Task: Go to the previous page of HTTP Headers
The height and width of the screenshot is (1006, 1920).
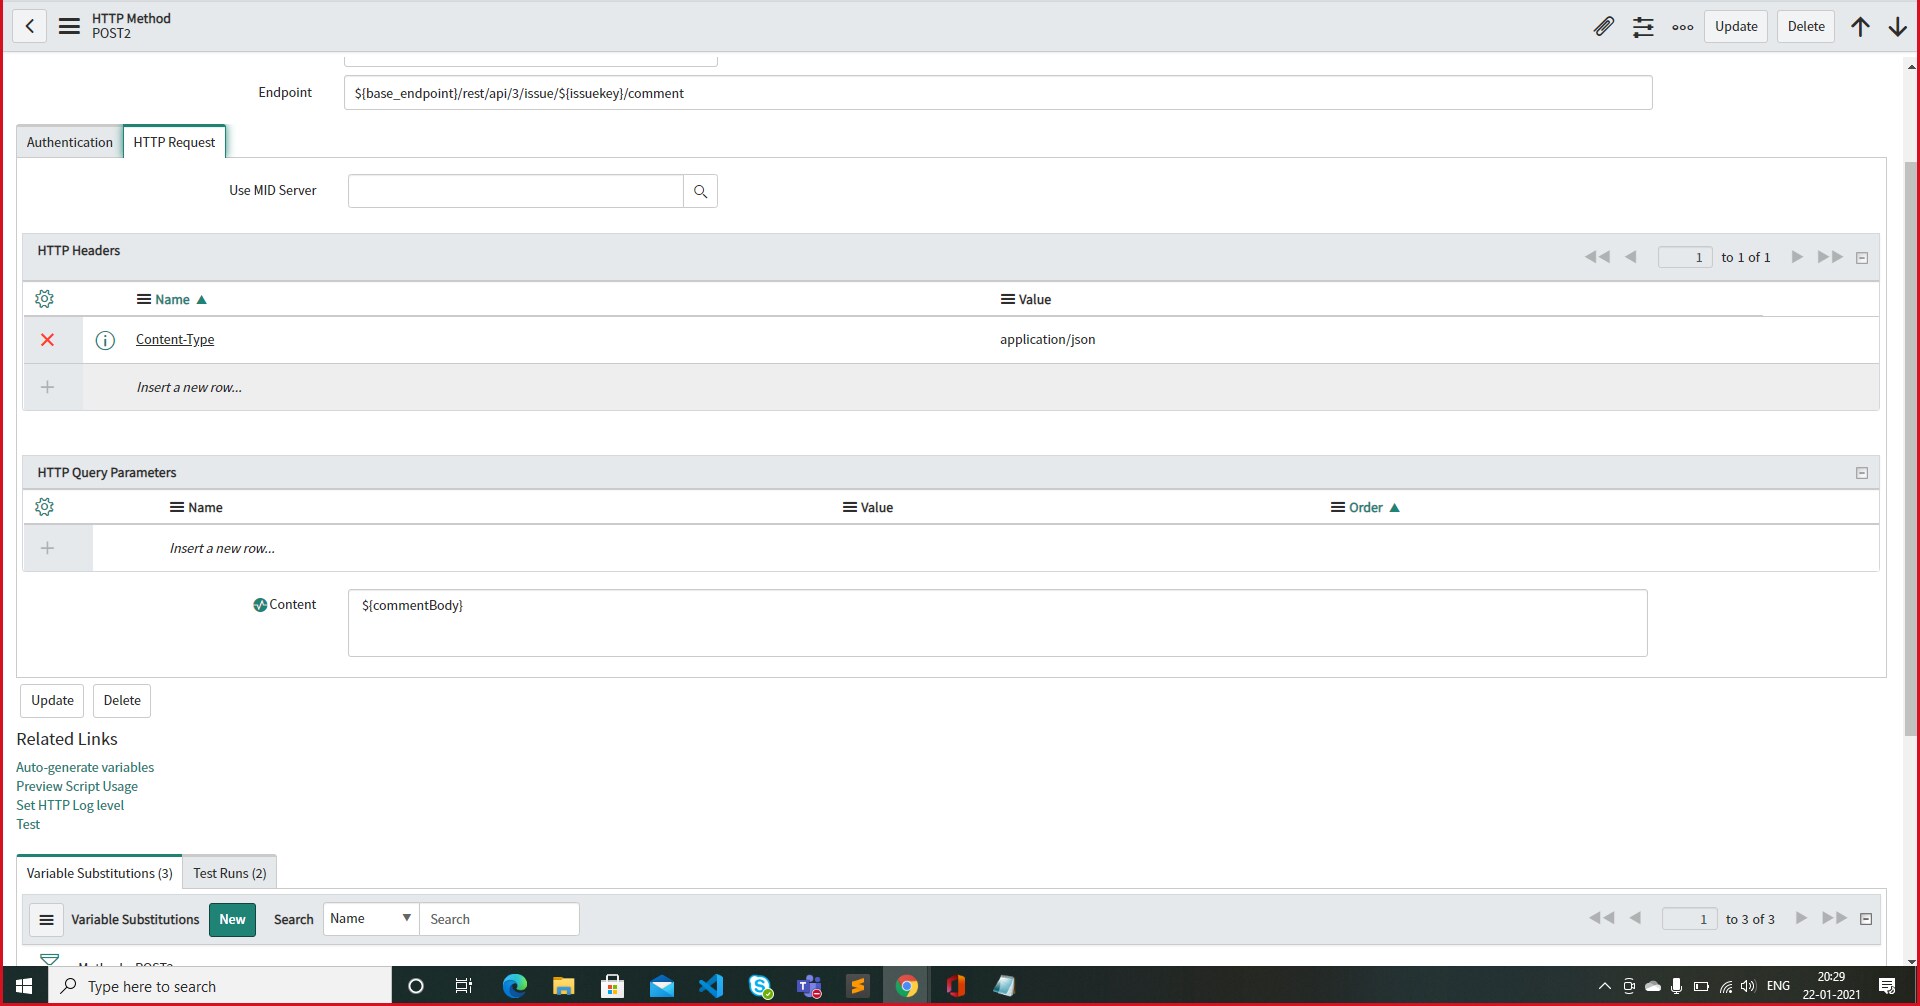Action: 1631,257
